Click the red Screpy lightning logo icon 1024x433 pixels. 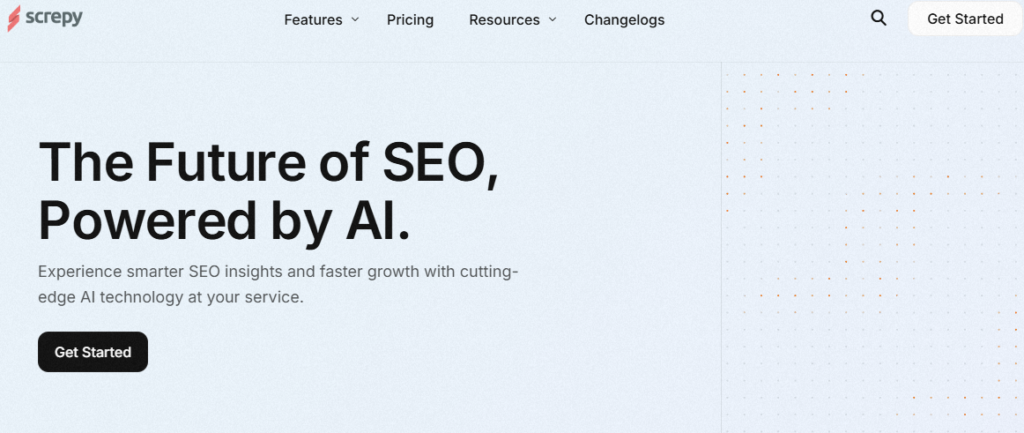[13, 18]
